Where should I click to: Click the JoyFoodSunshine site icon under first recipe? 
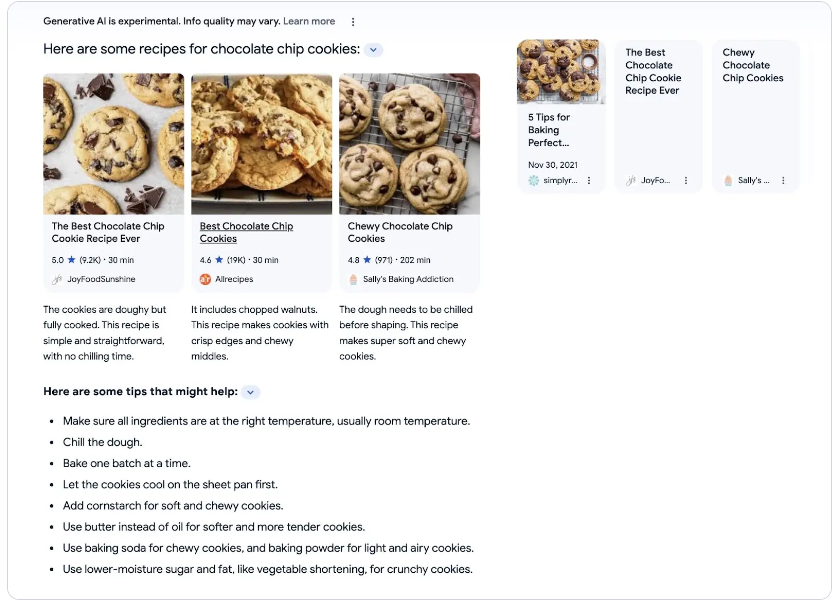click(58, 279)
